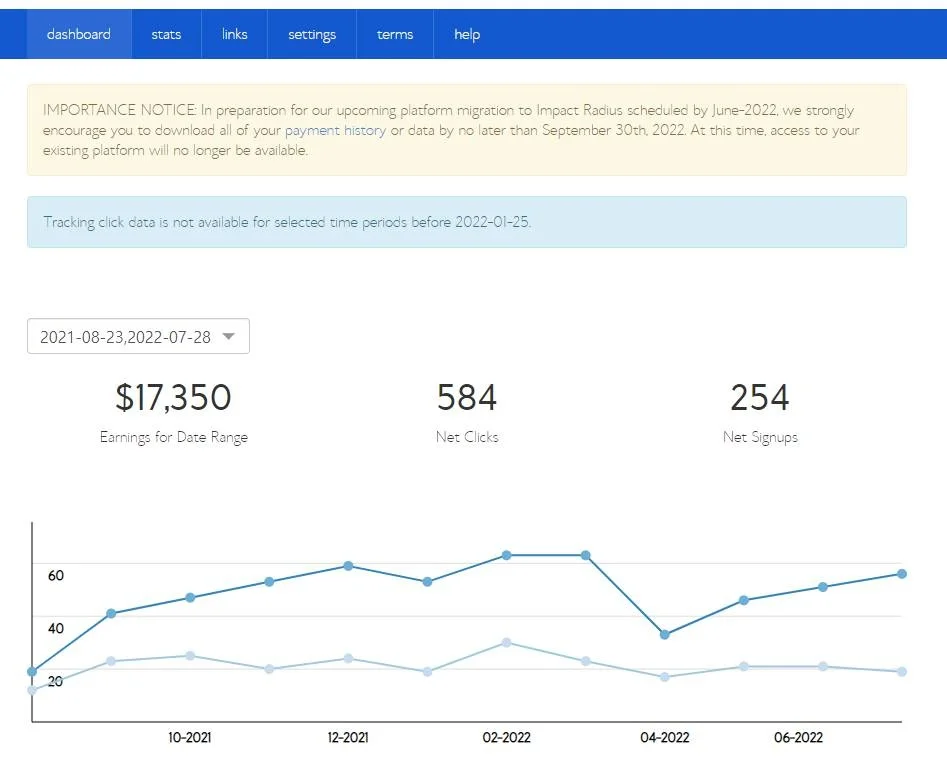Click the $17,350 earnings figure

coord(173,398)
